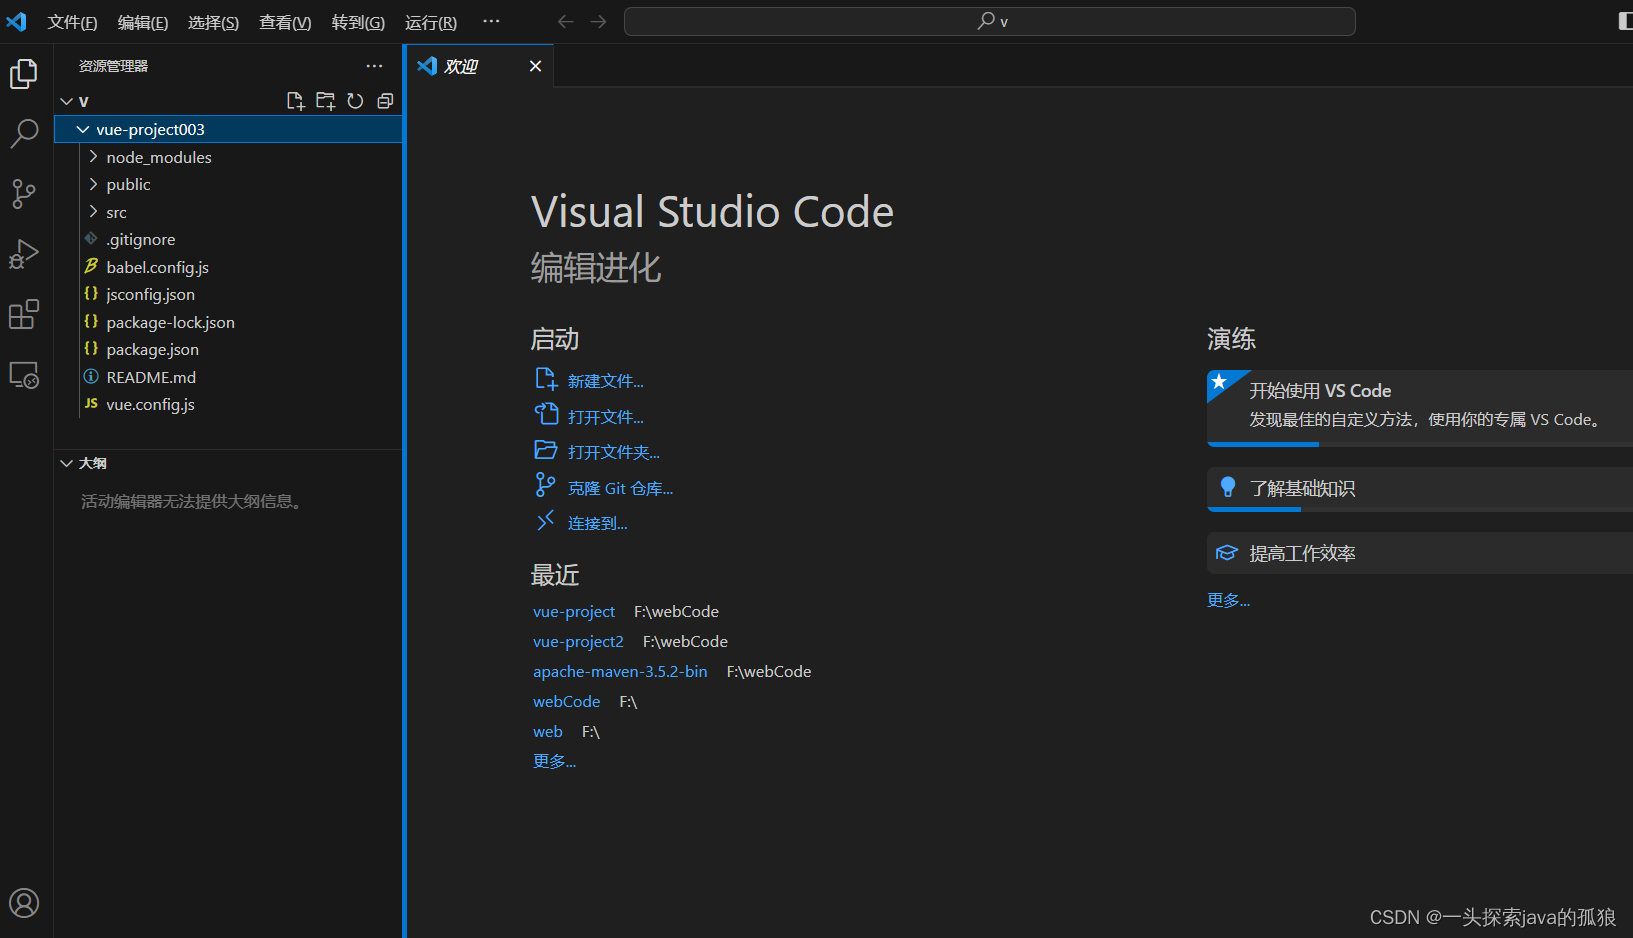Screen dimensions: 1633x938
Task: Click the 克隆 Git 仓库... link
Action: click(x=621, y=488)
